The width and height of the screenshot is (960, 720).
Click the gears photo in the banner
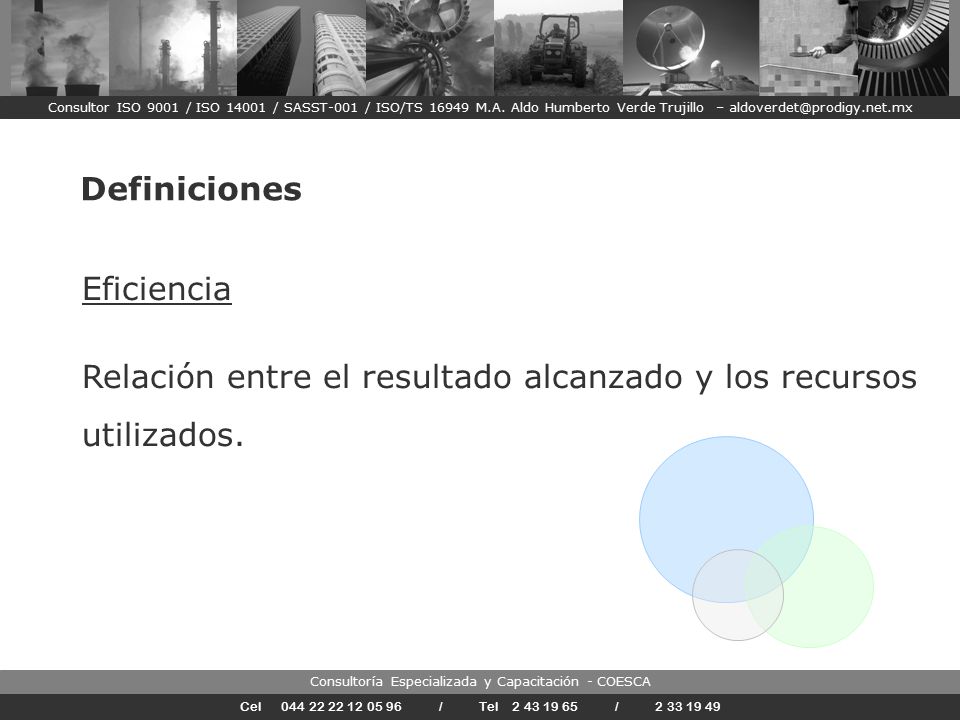[430, 48]
